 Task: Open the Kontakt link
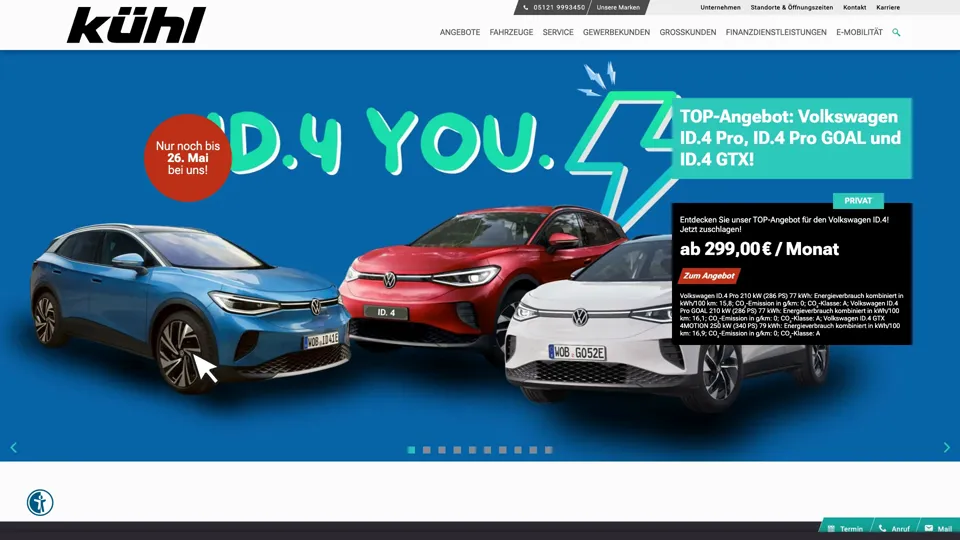pyautogui.click(x=854, y=7)
